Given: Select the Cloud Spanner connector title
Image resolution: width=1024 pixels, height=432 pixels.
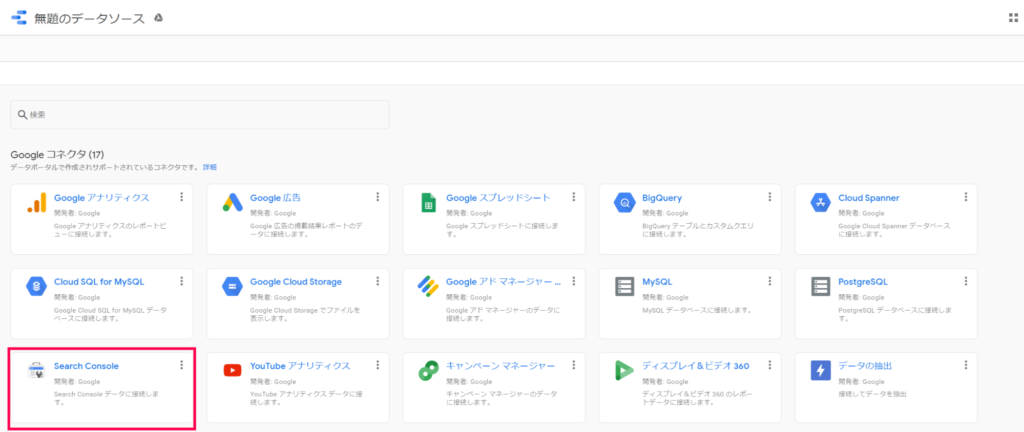Looking at the screenshot, I should tap(869, 198).
